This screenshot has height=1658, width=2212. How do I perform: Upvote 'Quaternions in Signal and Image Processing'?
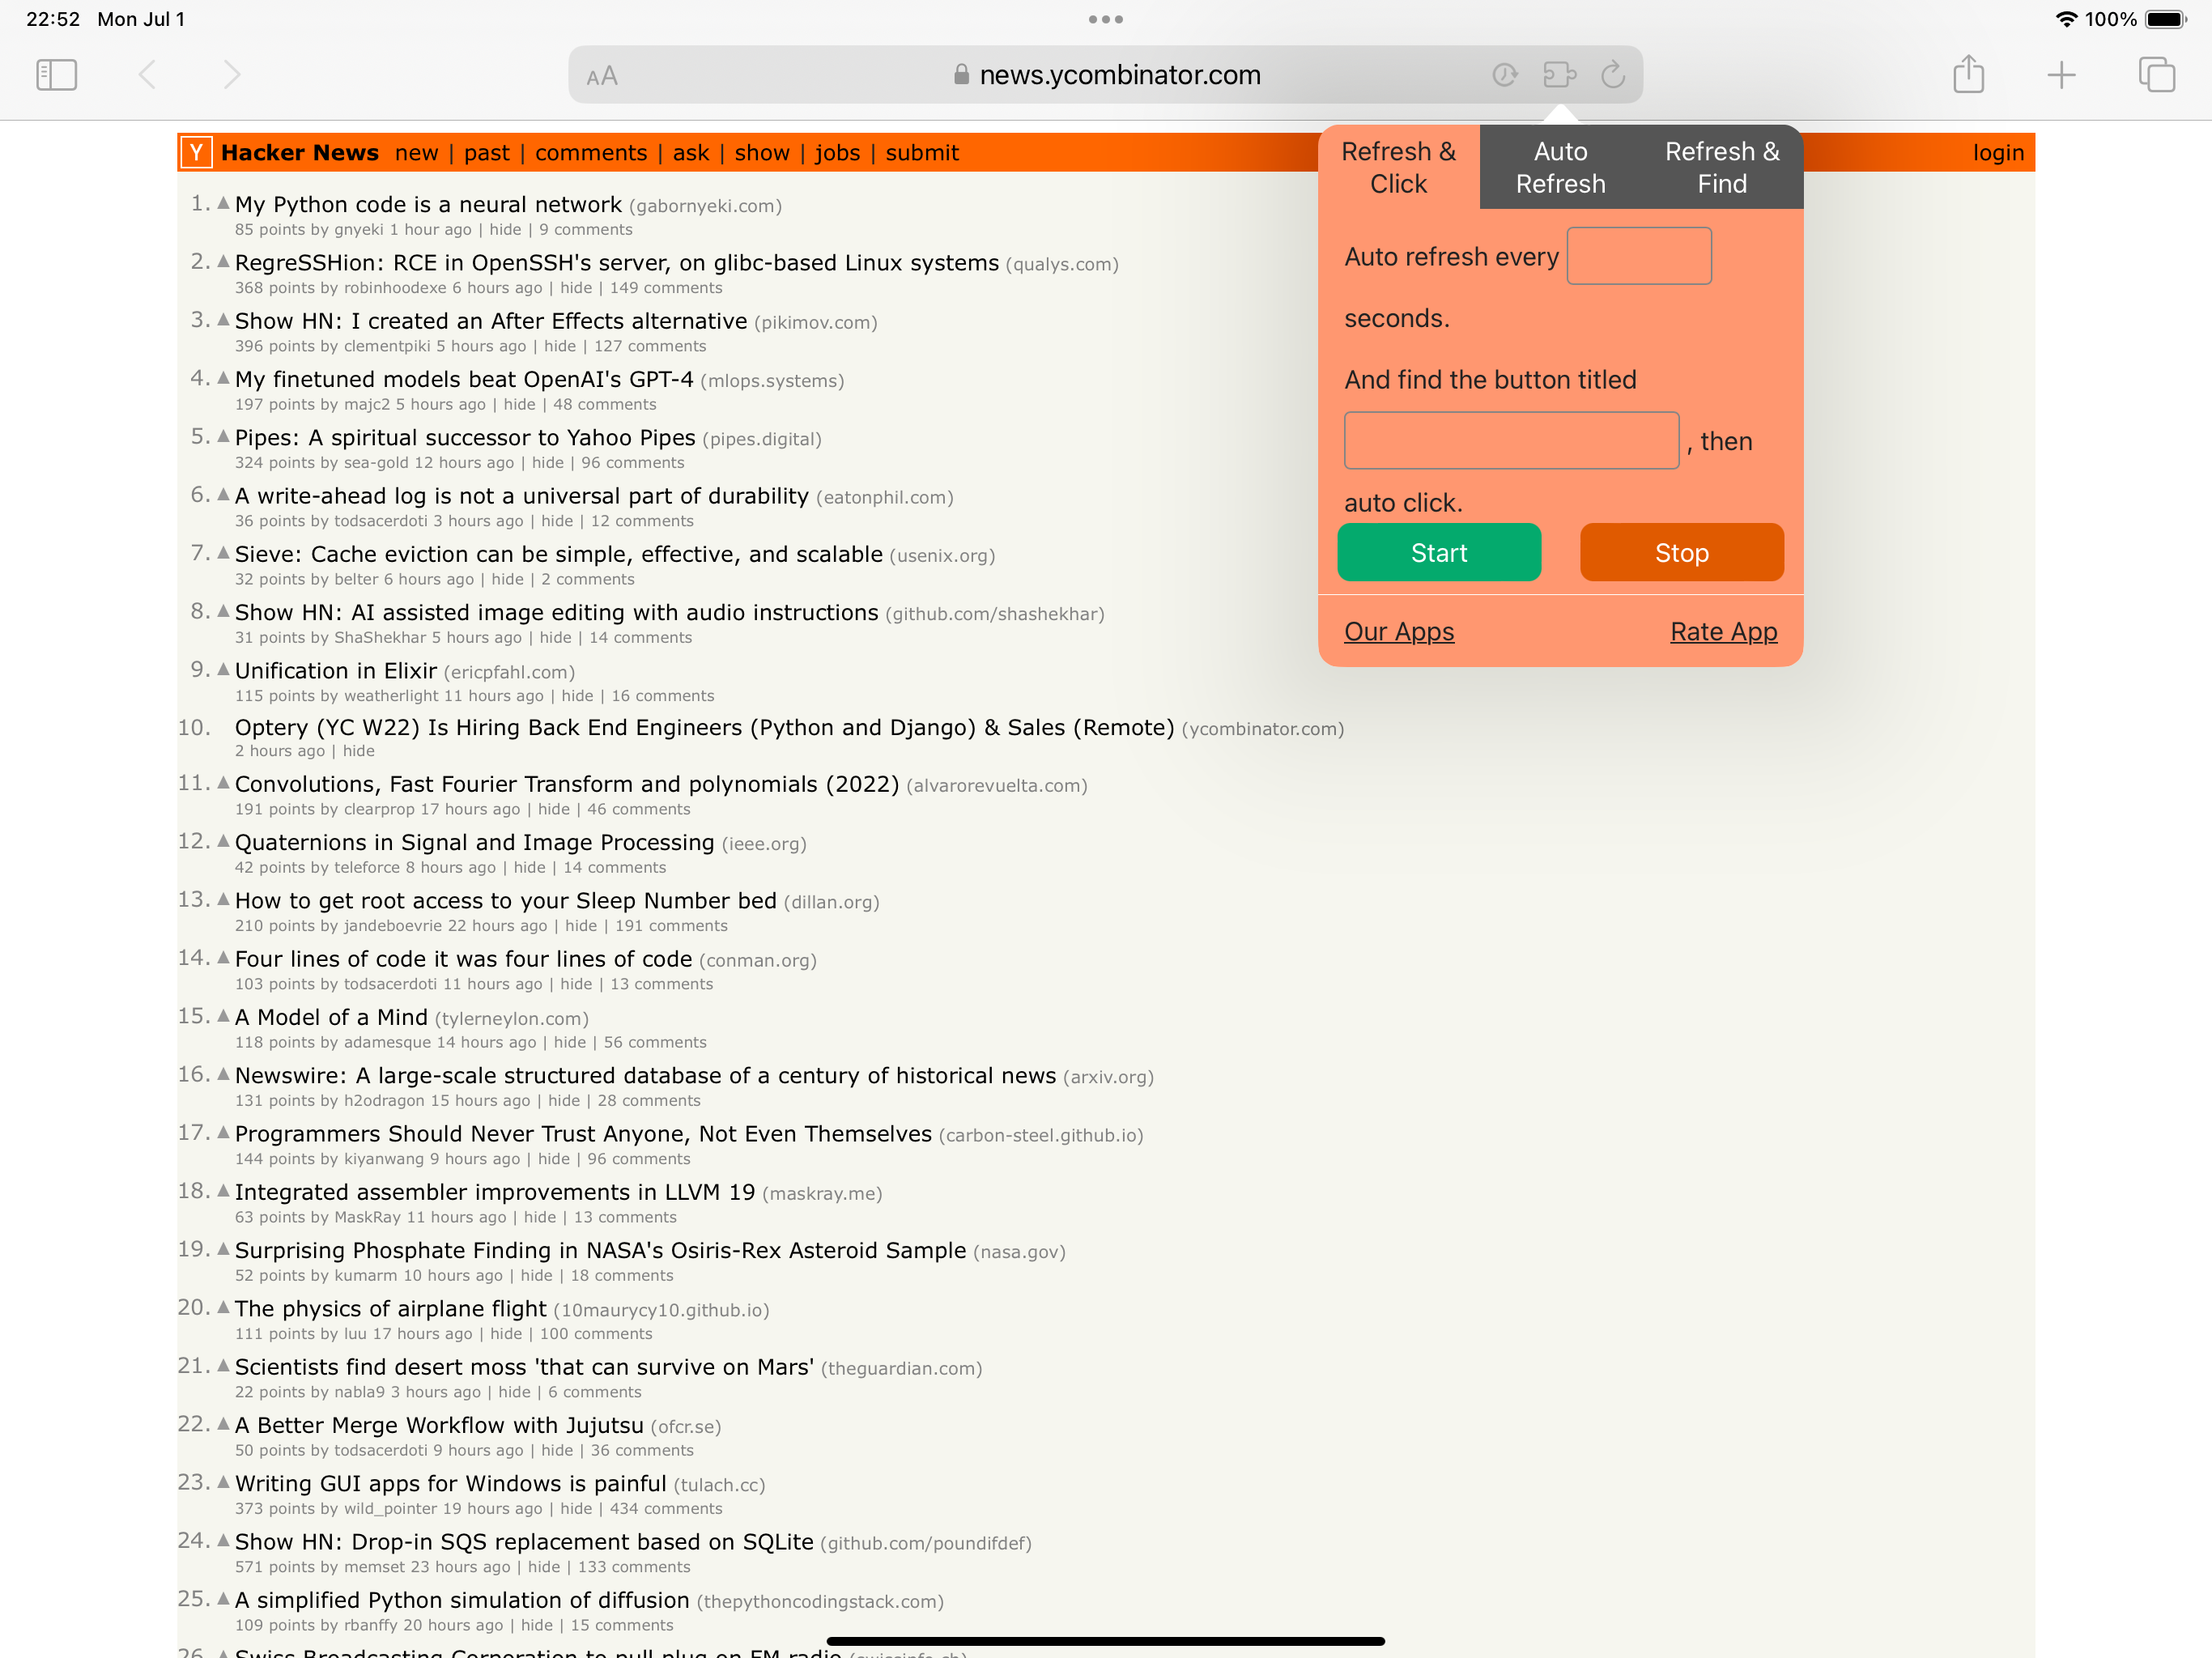[223, 841]
